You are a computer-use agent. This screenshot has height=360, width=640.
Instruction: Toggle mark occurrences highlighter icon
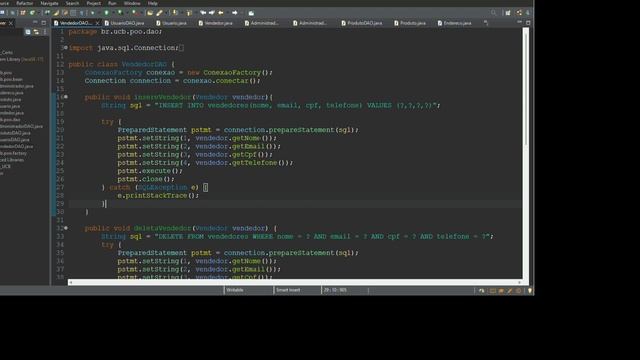56,13
